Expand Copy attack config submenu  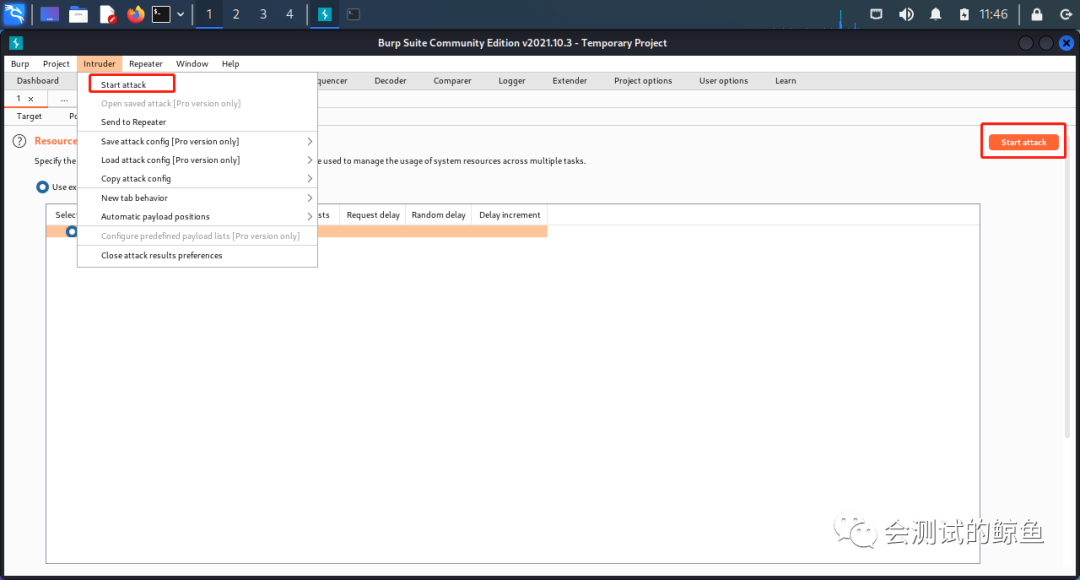click(197, 178)
